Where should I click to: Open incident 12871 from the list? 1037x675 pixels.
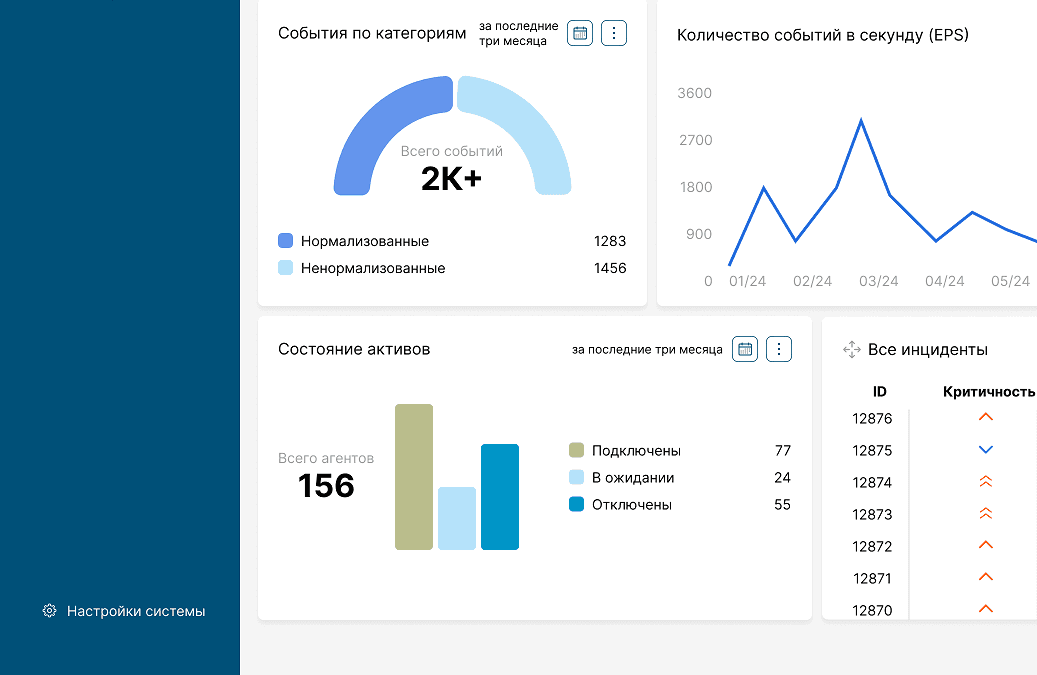(x=872, y=578)
